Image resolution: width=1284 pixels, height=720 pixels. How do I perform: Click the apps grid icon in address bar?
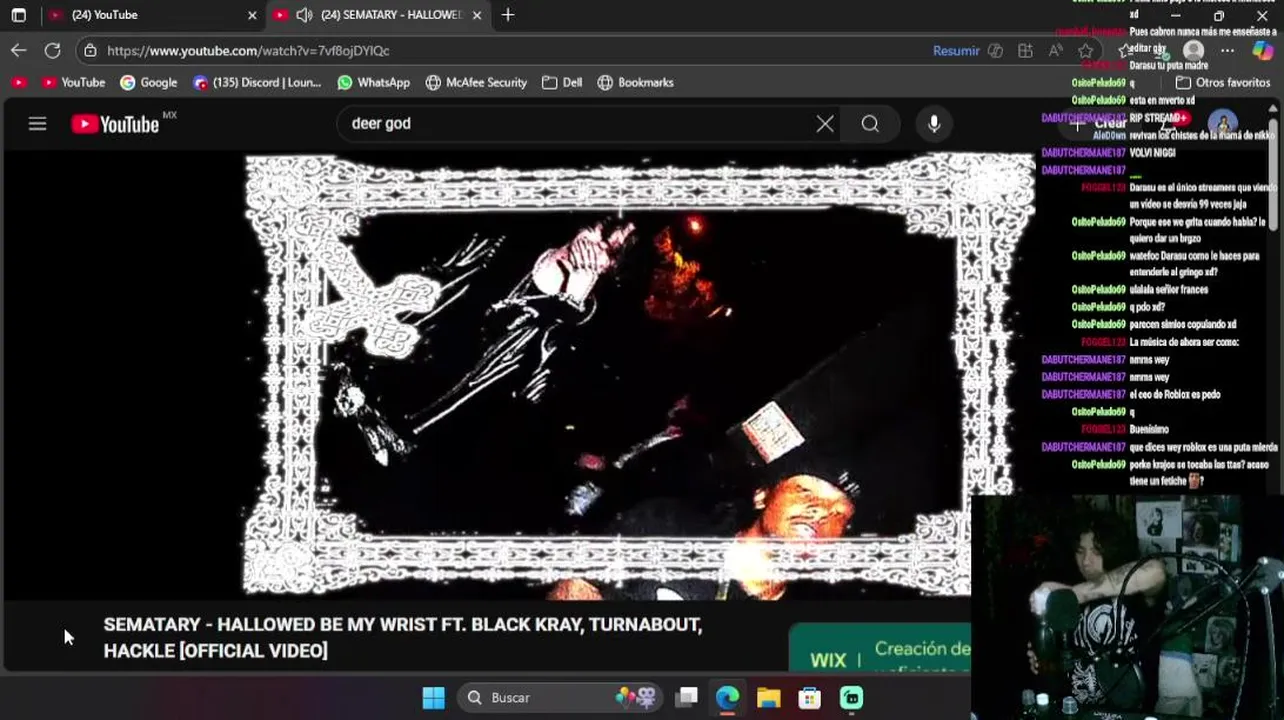click(1025, 50)
